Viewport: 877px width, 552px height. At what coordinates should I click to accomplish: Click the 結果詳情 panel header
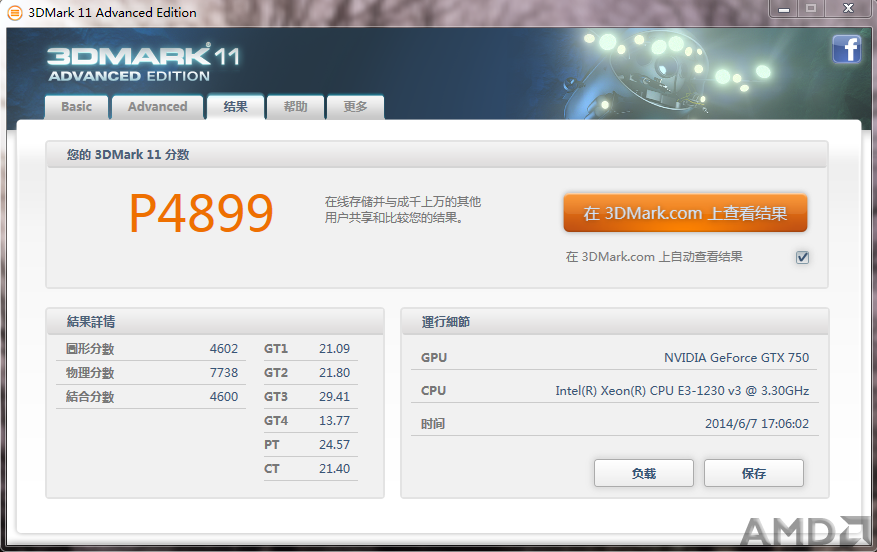(x=215, y=322)
